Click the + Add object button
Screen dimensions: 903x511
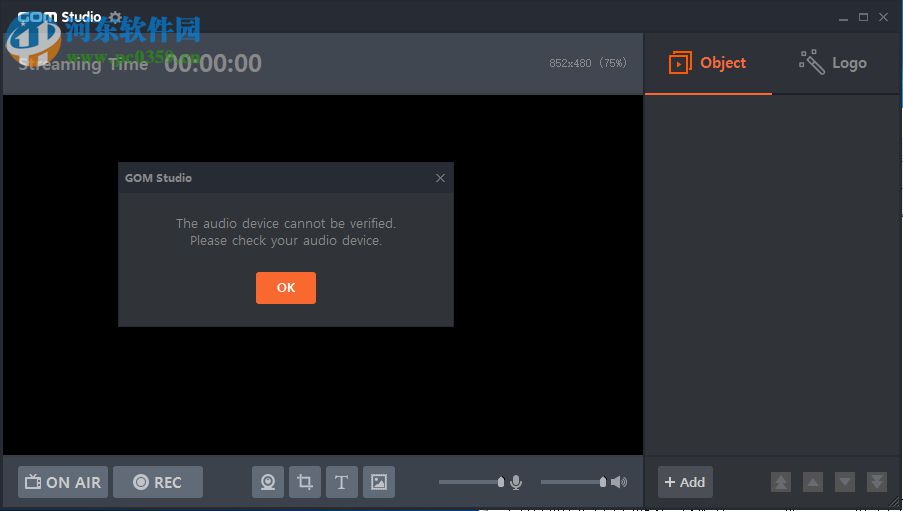685,482
